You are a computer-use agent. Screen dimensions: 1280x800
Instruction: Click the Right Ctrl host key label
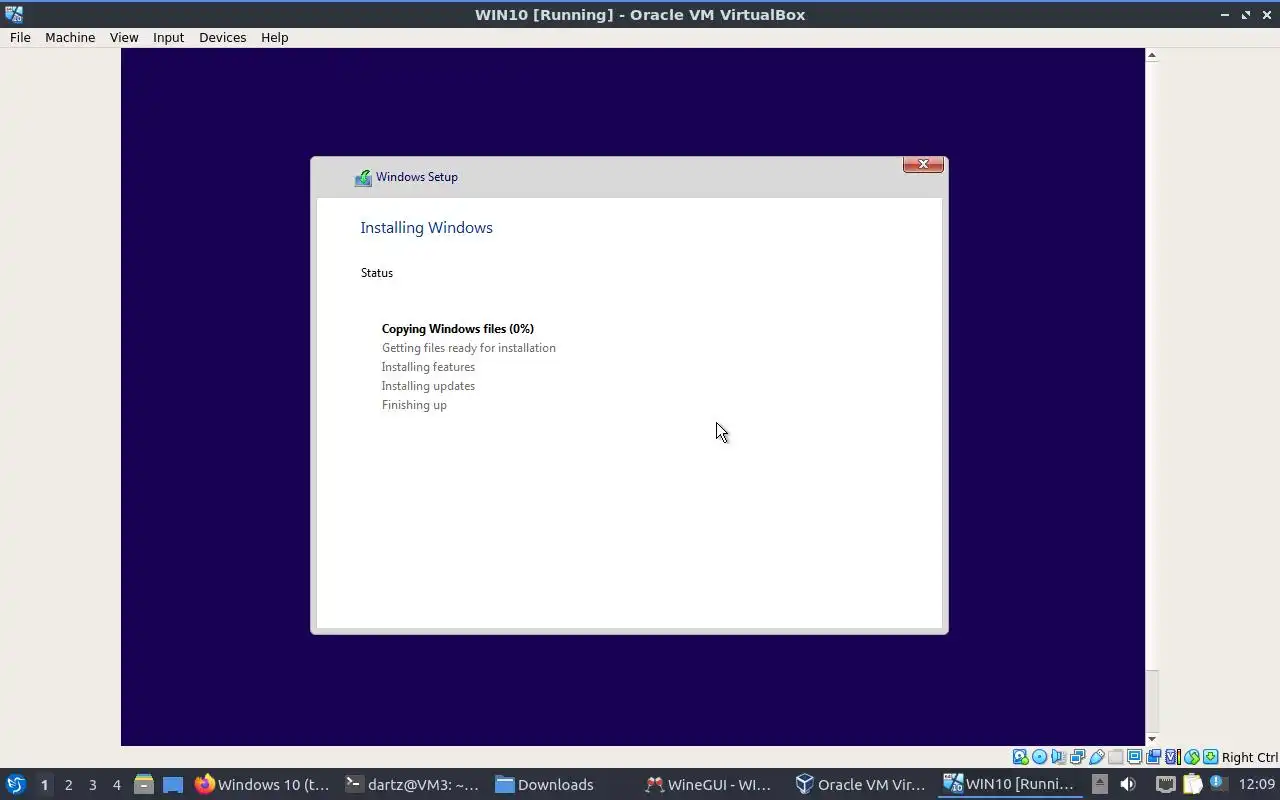1250,757
